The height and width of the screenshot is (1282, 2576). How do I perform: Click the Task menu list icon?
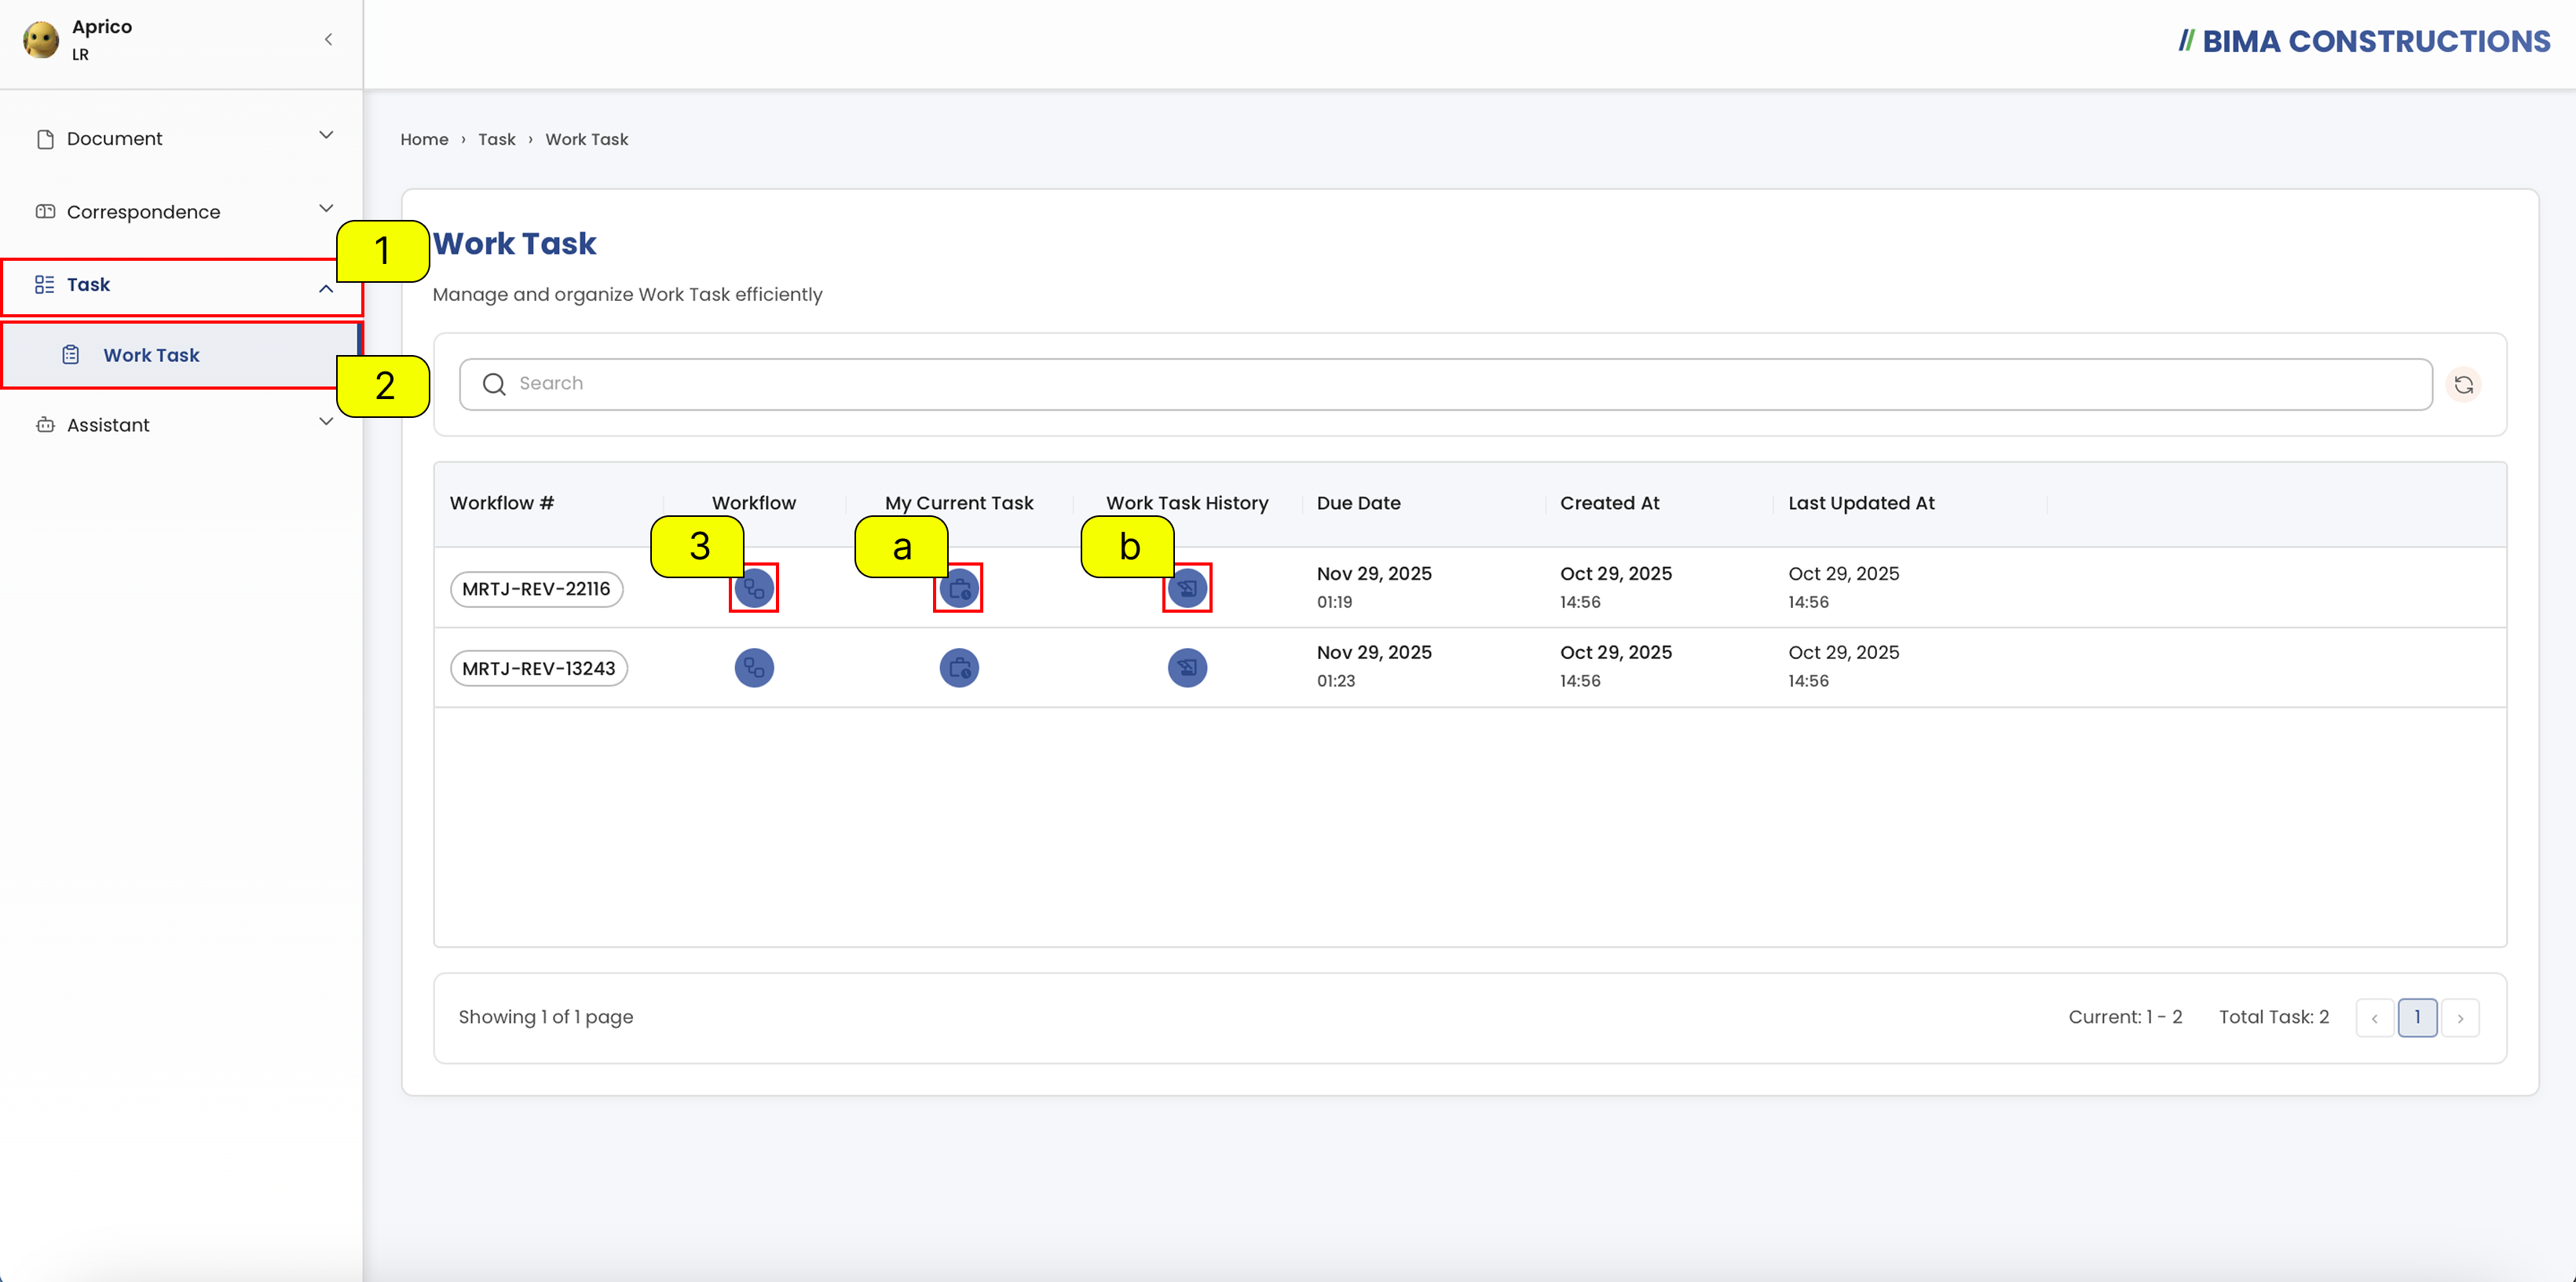(x=45, y=285)
